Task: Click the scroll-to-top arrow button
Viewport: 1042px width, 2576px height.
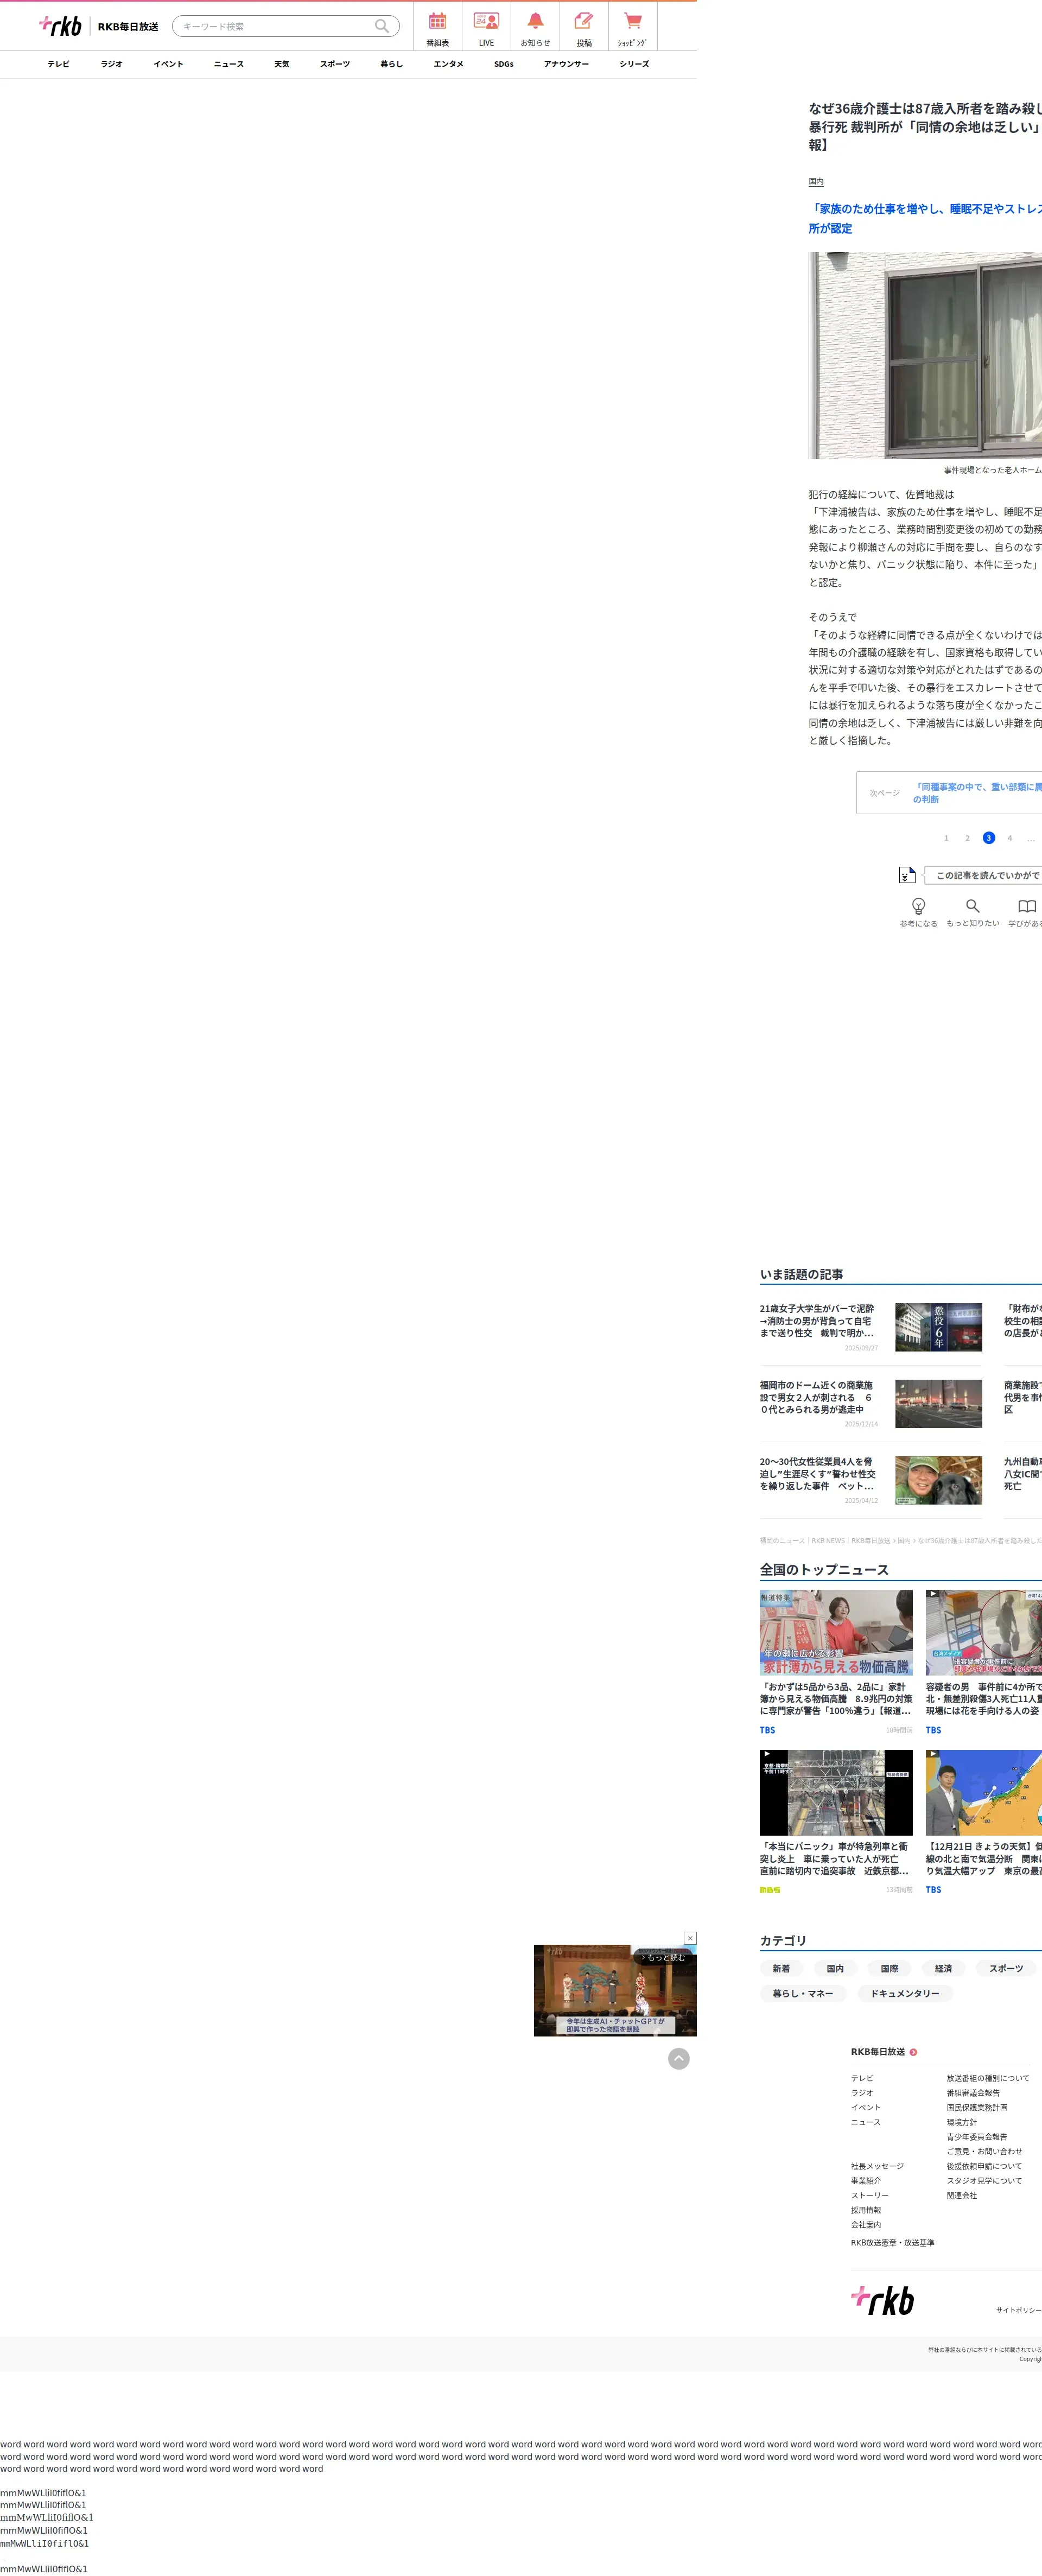Action: pyautogui.click(x=679, y=2058)
